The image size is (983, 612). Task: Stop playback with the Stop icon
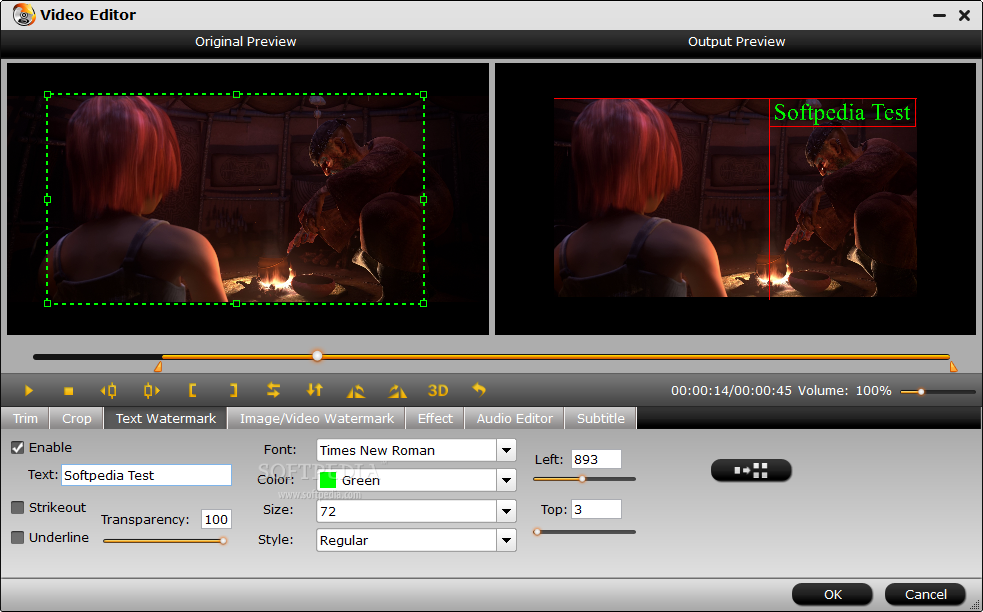(69, 391)
